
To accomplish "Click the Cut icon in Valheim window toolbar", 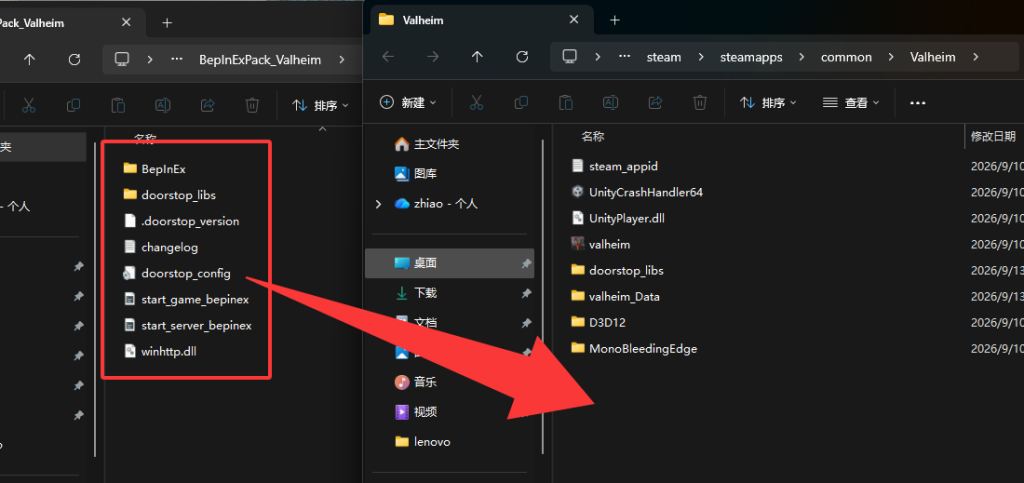I will [x=476, y=102].
